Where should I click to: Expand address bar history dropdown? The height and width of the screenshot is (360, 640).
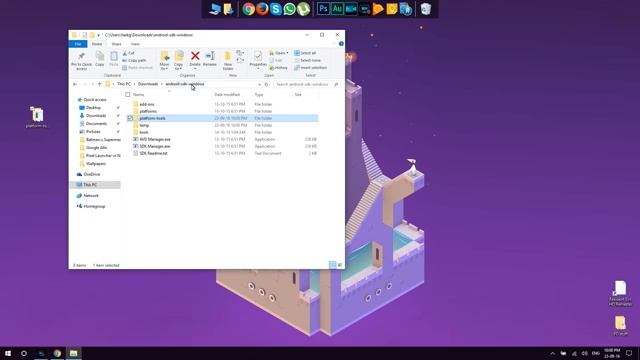point(259,84)
